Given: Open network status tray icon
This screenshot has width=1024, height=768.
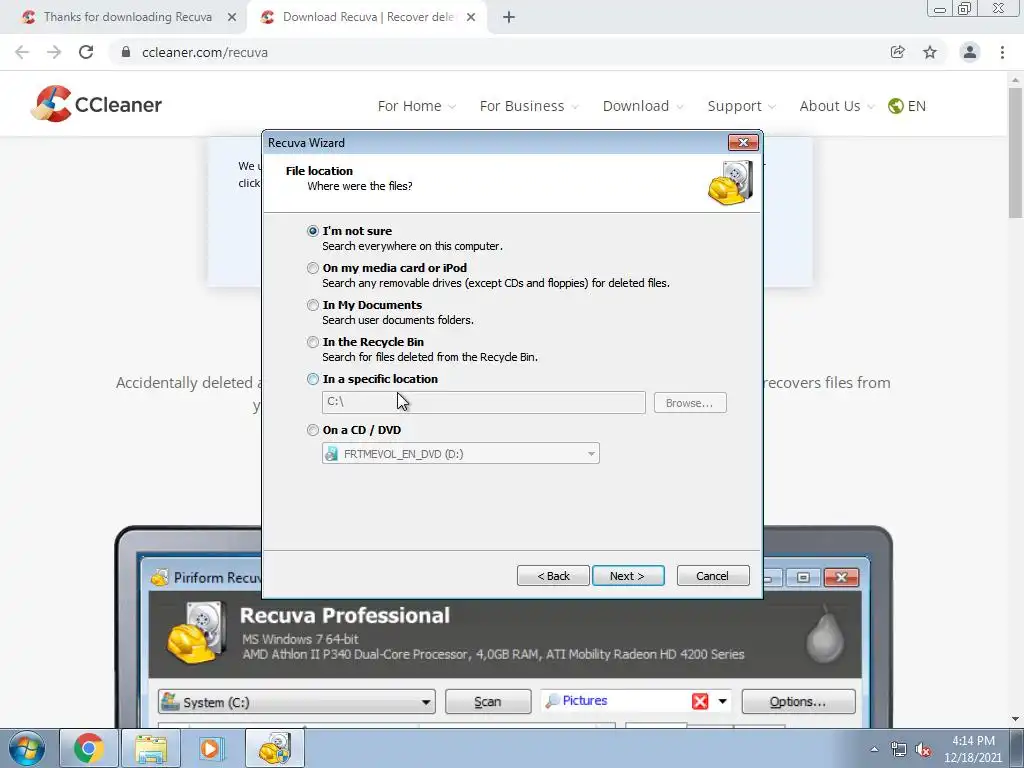Looking at the screenshot, I should [x=899, y=750].
